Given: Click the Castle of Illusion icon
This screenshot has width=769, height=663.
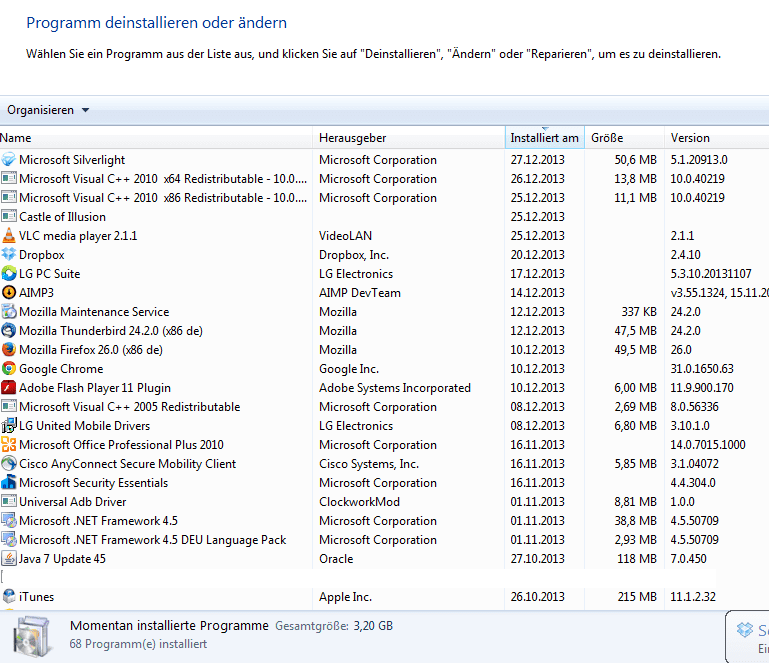Looking at the screenshot, I should [9, 216].
